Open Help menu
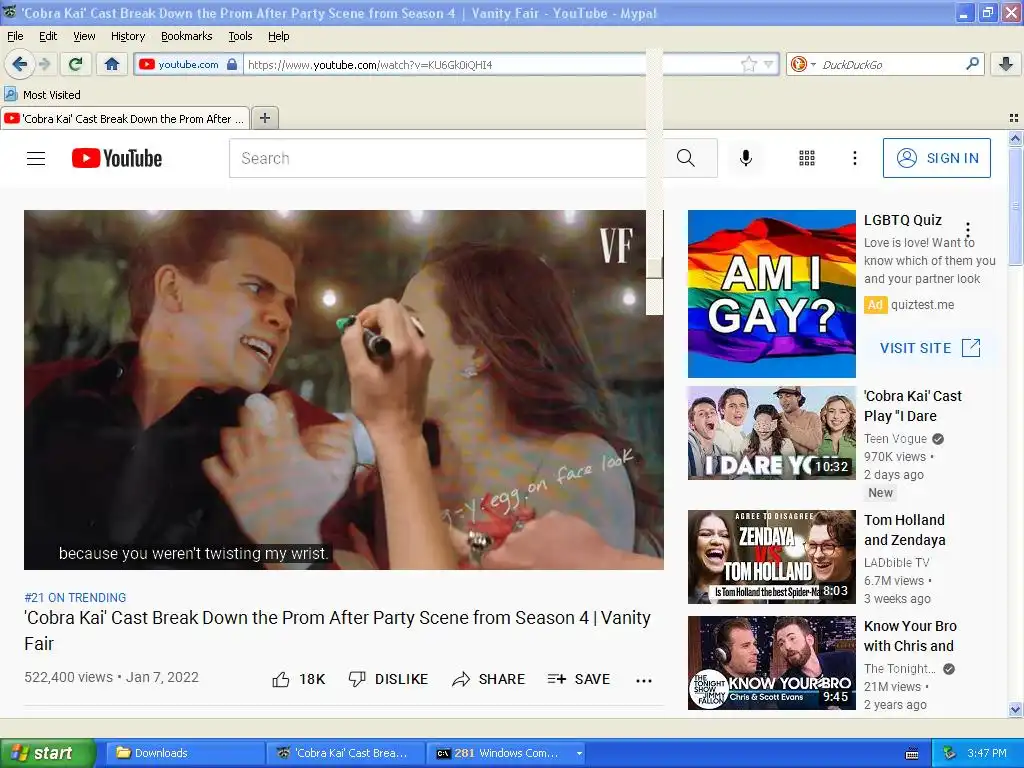The image size is (1024, 768). click(279, 36)
